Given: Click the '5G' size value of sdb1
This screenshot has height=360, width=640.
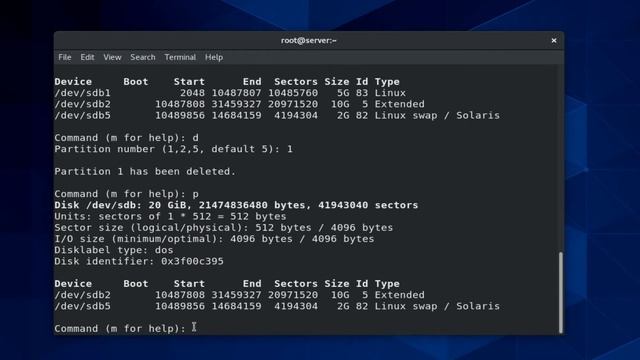Looking at the screenshot, I should pos(343,93).
